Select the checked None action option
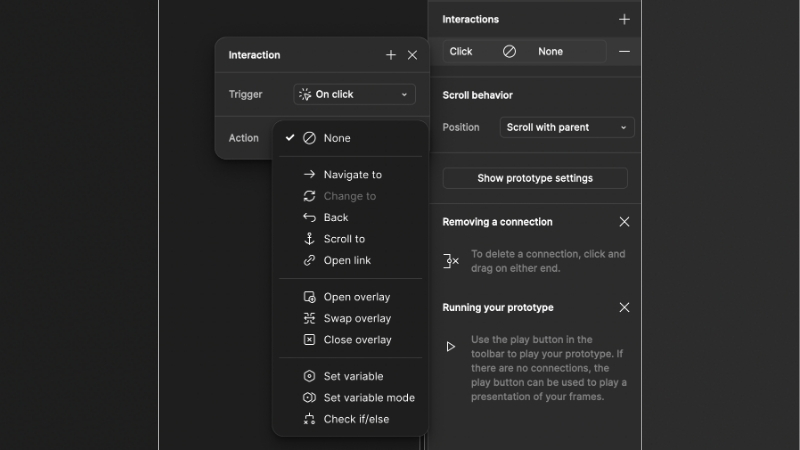Image resolution: width=800 pixels, height=450 pixels. (x=337, y=138)
